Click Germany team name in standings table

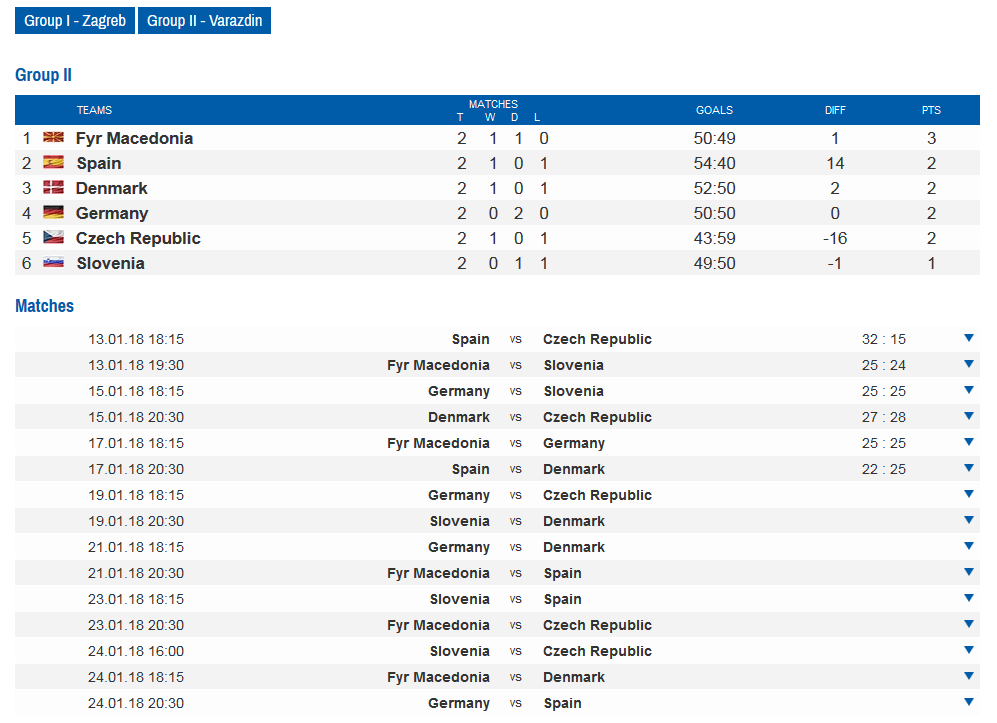112,213
